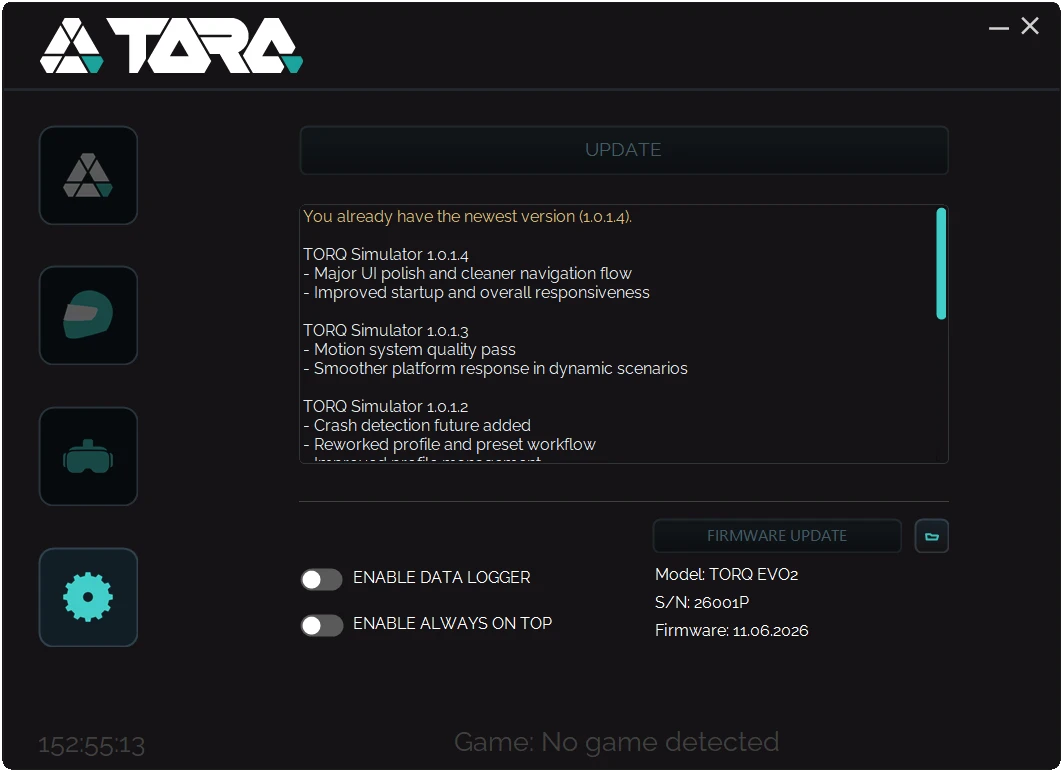
Task: Click the 152:55:13 runtime counter
Action: 92,746
